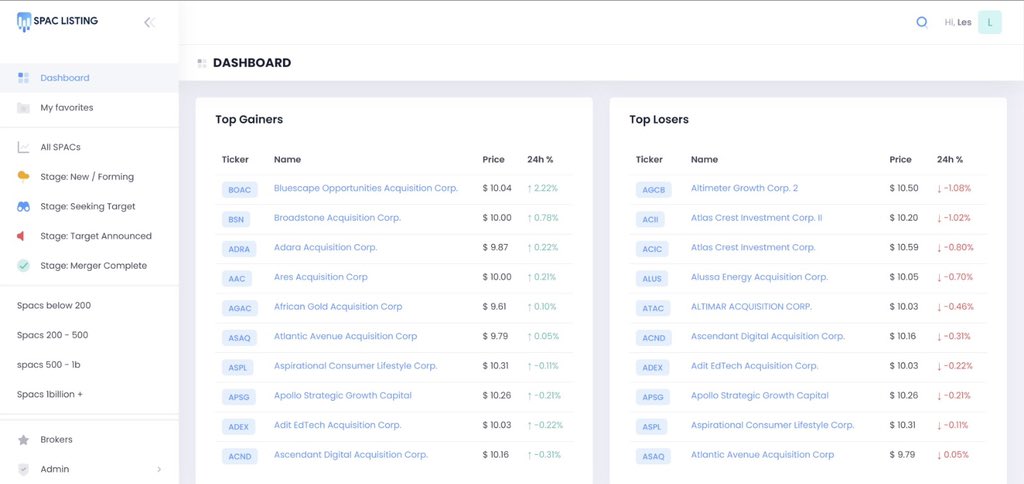Click the checkmark icon for Merger Complete
Image resolution: width=1024 pixels, height=484 pixels.
(24, 266)
